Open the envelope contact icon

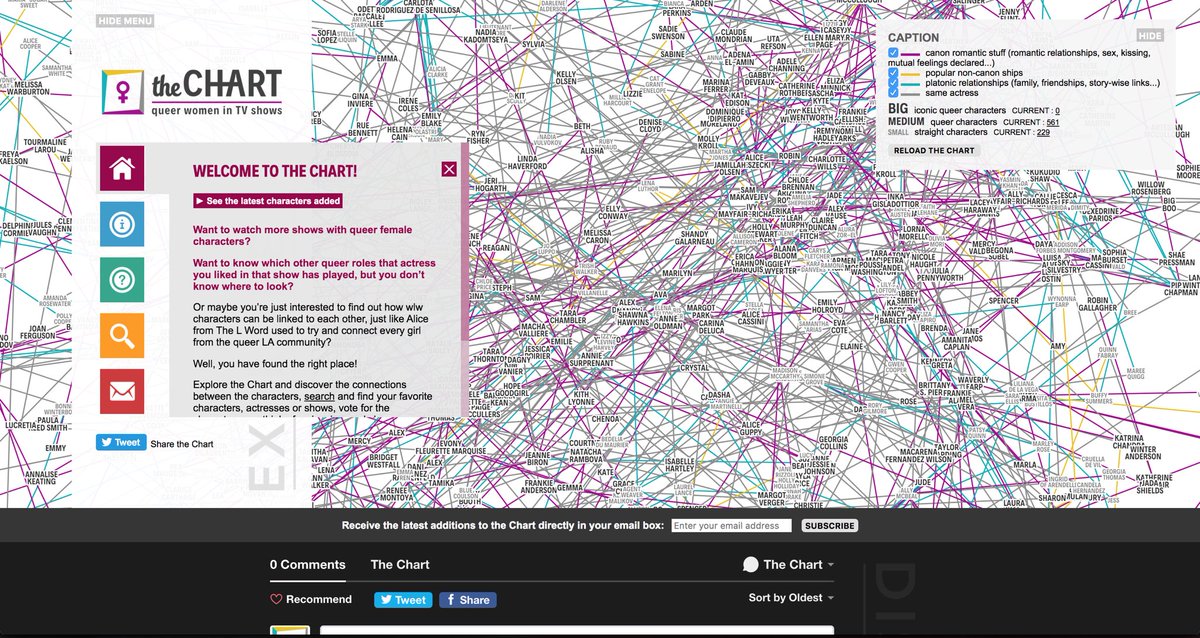[122, 392]
